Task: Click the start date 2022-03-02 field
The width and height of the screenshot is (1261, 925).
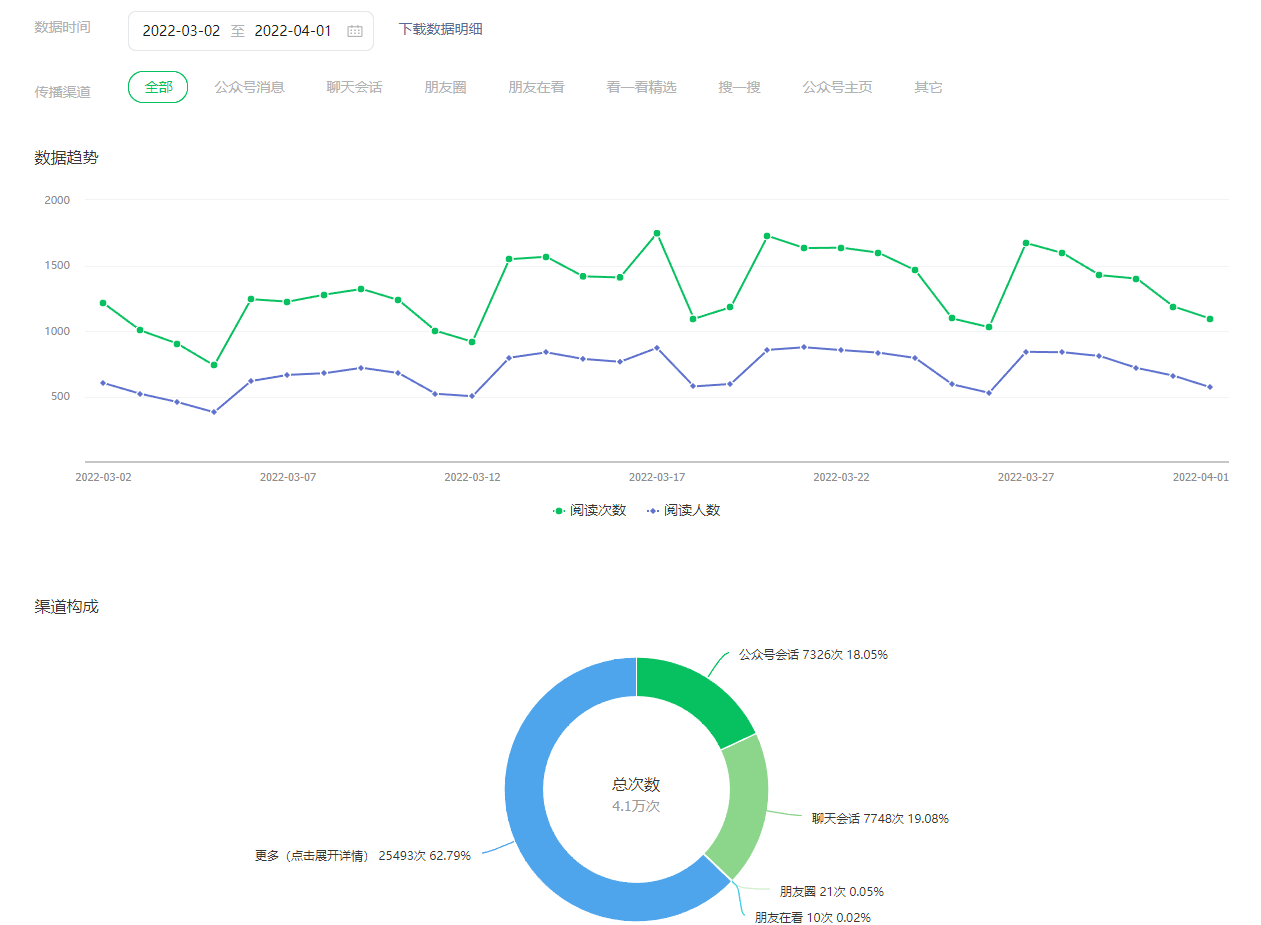Action: [181, 31]
